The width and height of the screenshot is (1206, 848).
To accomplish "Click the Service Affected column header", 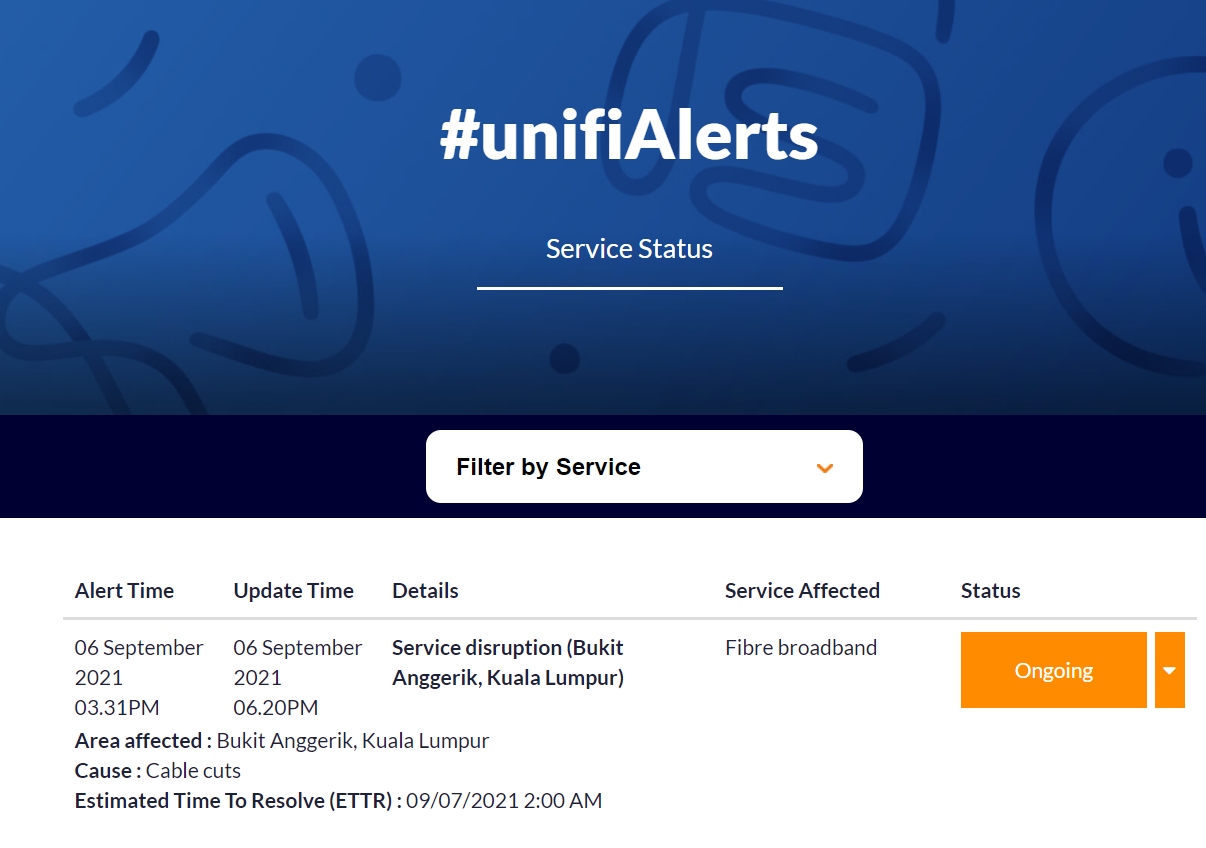I will [x=802, y=590].
